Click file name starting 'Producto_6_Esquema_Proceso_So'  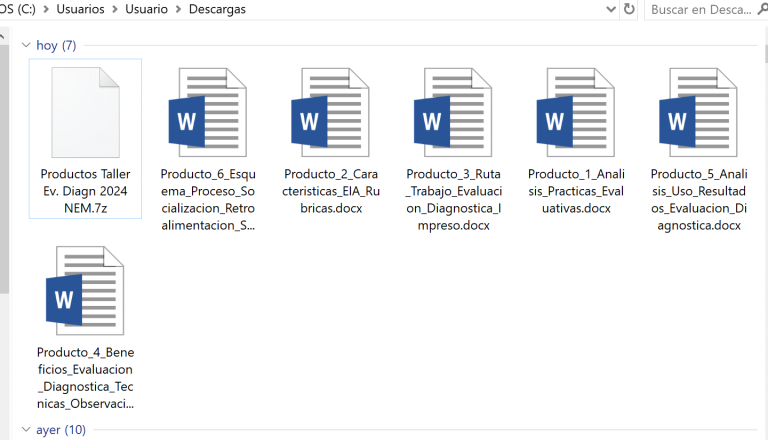(208, 199)
